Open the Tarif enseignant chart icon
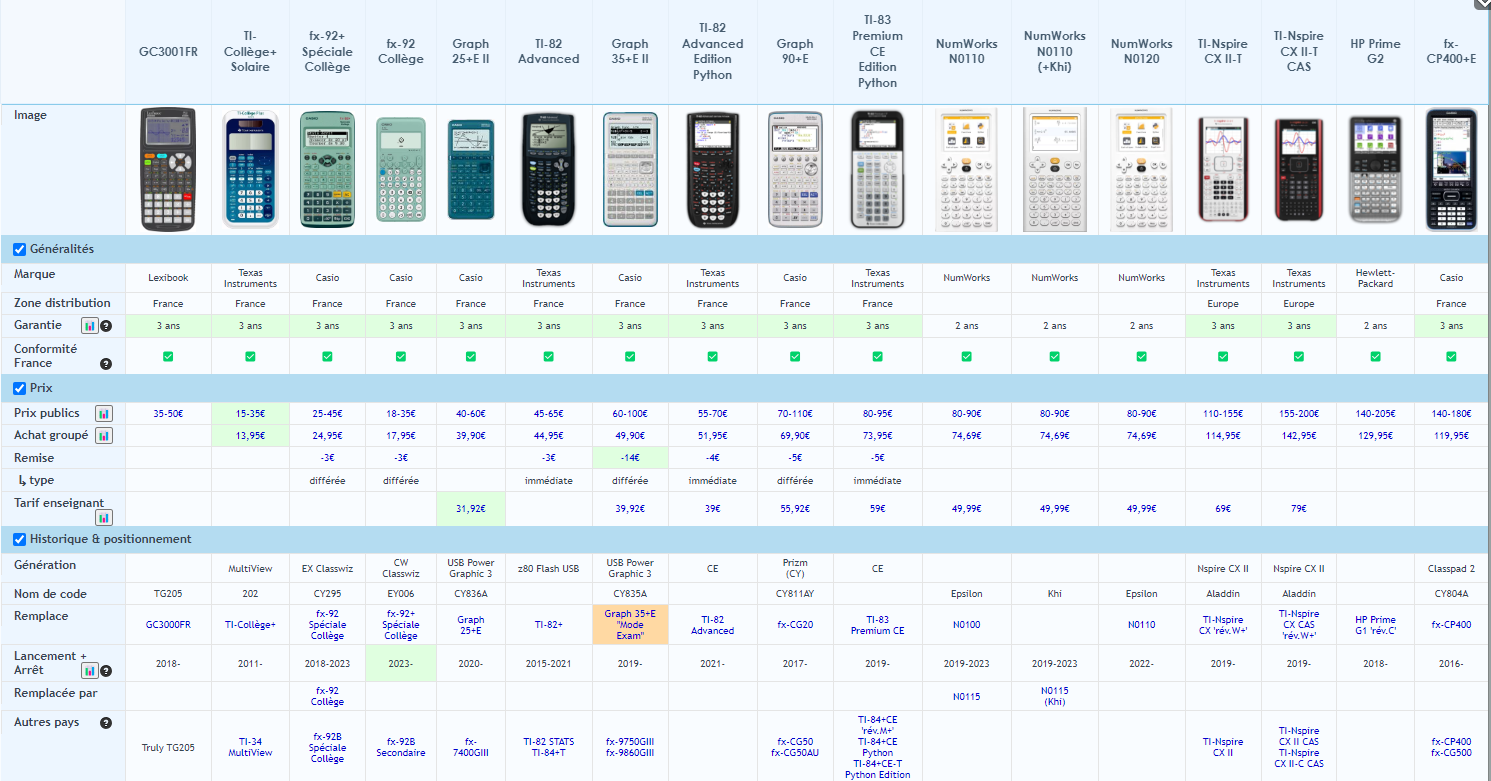This screenshot has width=1491, height=781. (103, 517)
